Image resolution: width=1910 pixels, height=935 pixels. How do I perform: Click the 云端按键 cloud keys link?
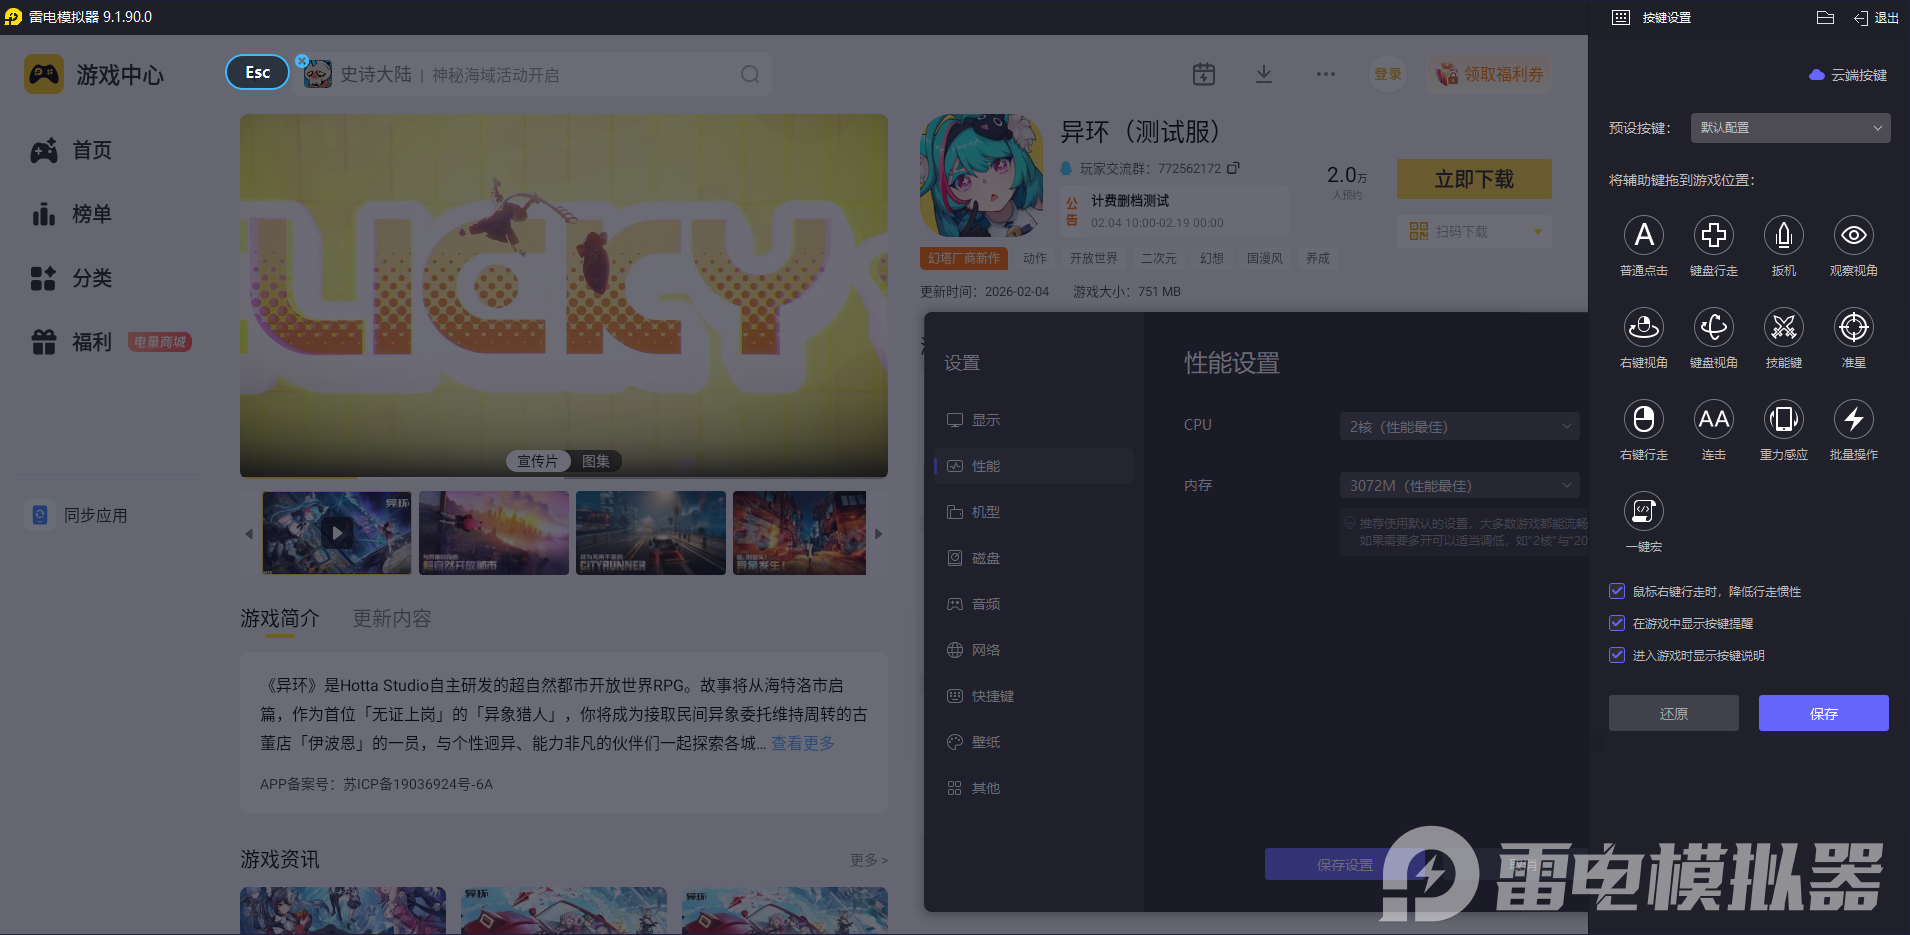1849,75
